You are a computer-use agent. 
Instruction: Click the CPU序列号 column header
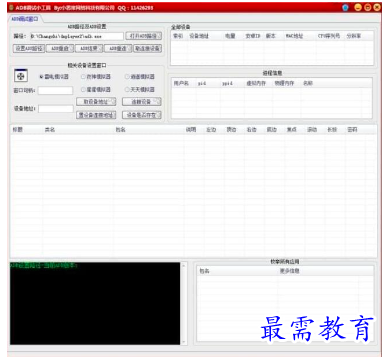[x=329, y=36]
